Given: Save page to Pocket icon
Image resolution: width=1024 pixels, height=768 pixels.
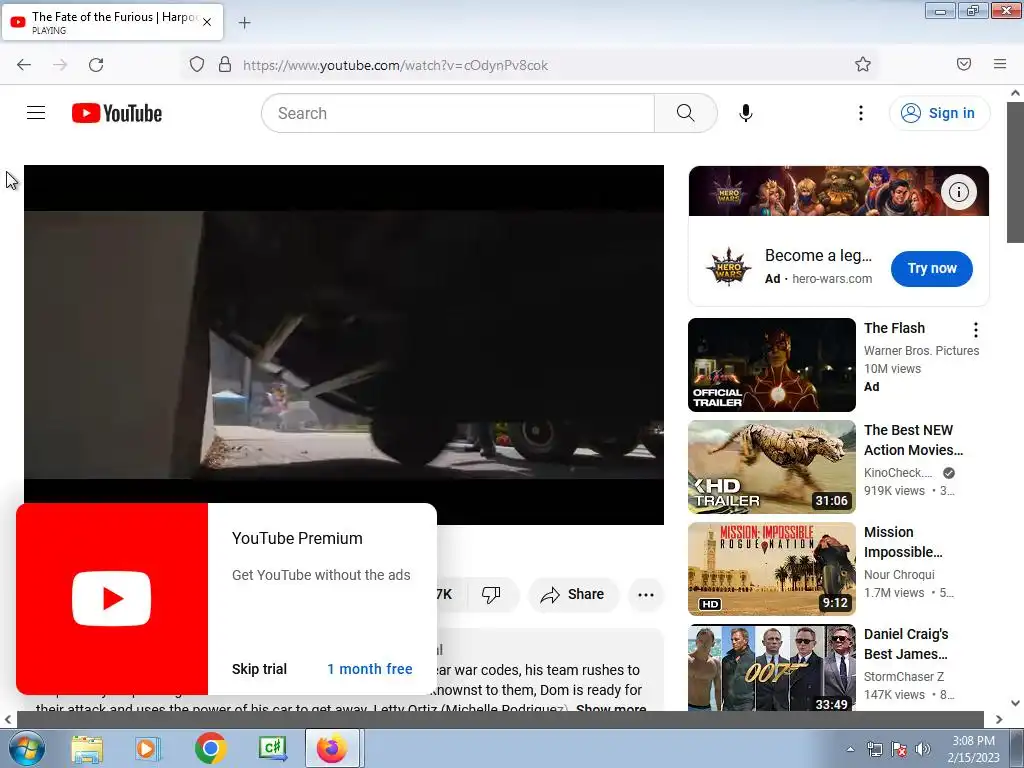Looking at the screenshot, I should [963, 64].
